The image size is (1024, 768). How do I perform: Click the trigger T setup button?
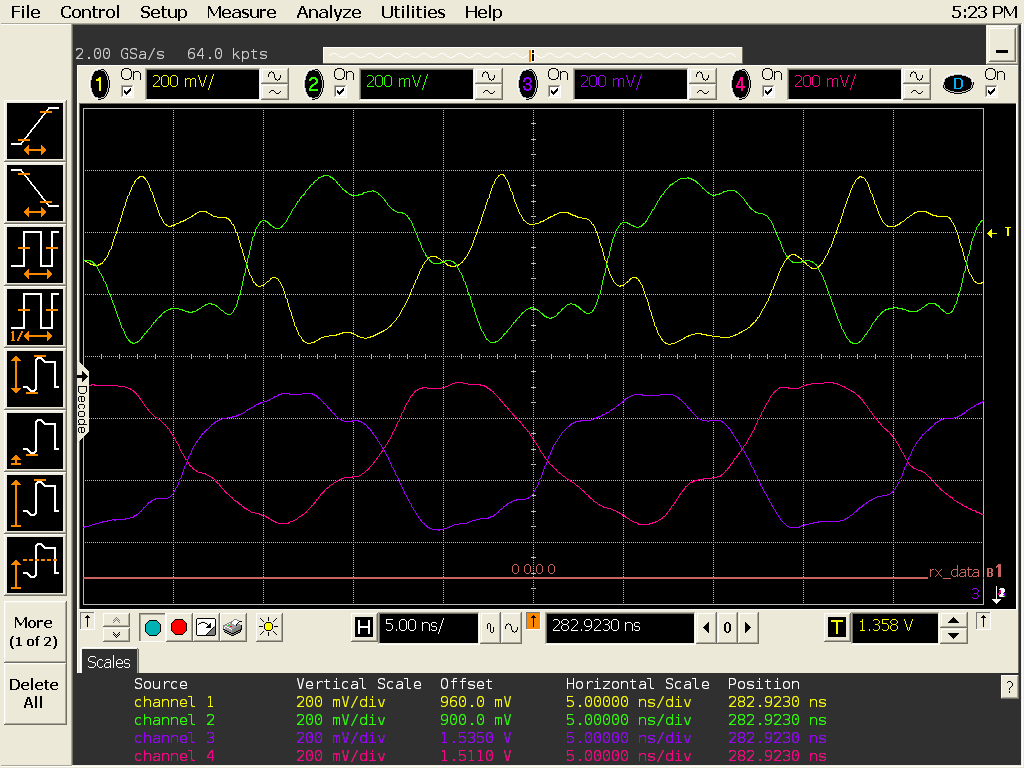point(837,628)
